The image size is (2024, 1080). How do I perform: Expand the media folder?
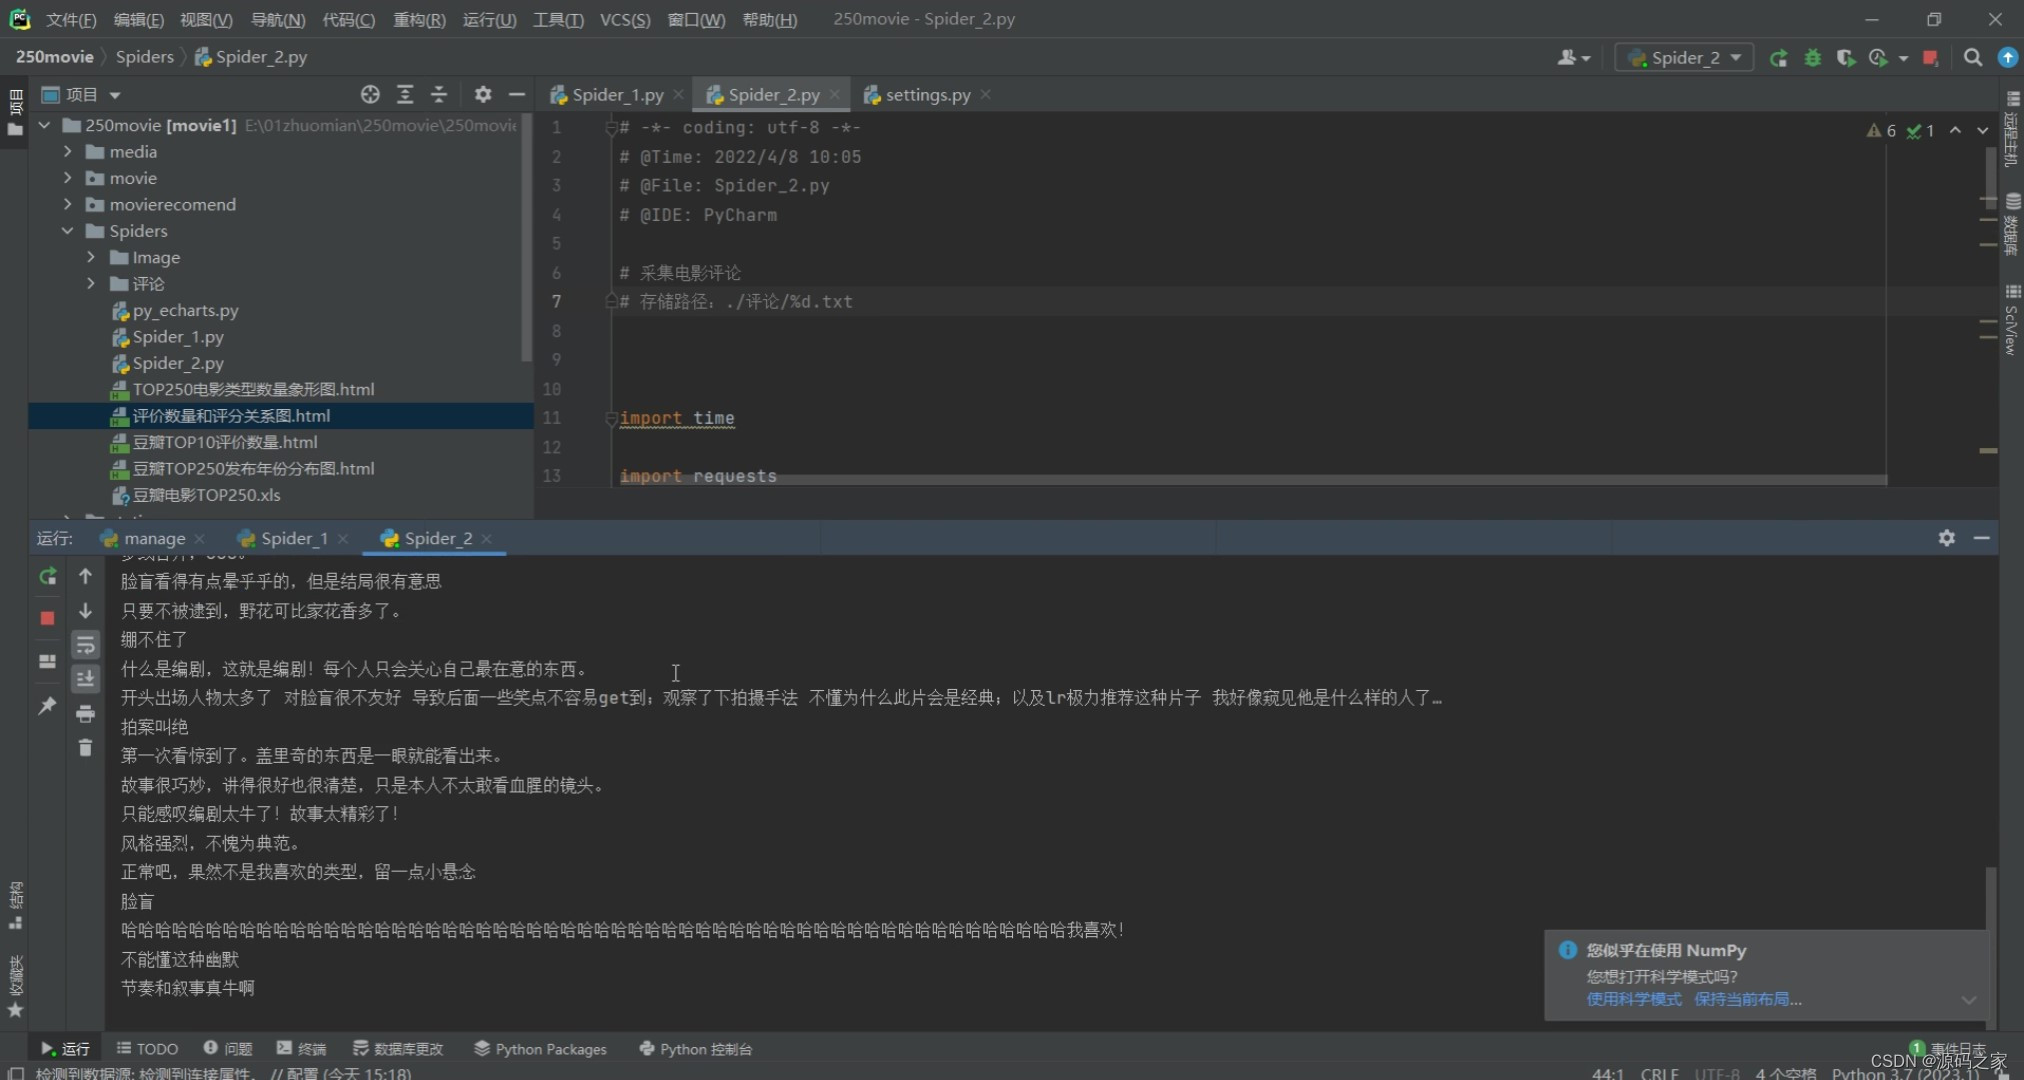[67, 152]
